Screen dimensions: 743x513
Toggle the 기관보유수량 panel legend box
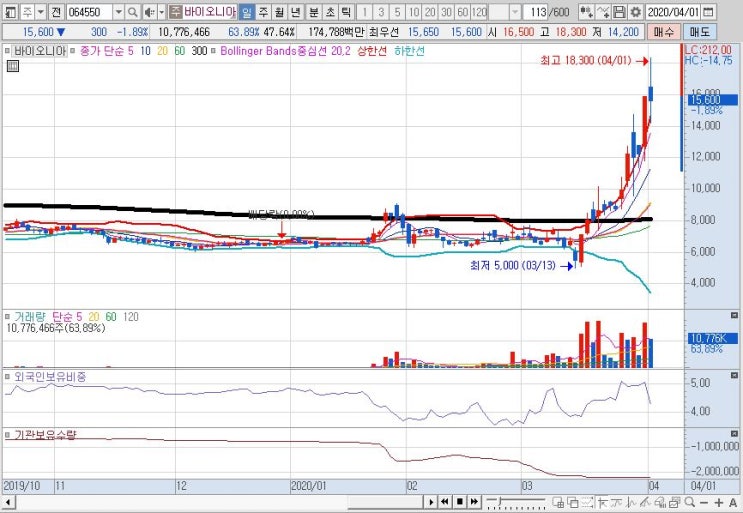[x=8, y=434]
